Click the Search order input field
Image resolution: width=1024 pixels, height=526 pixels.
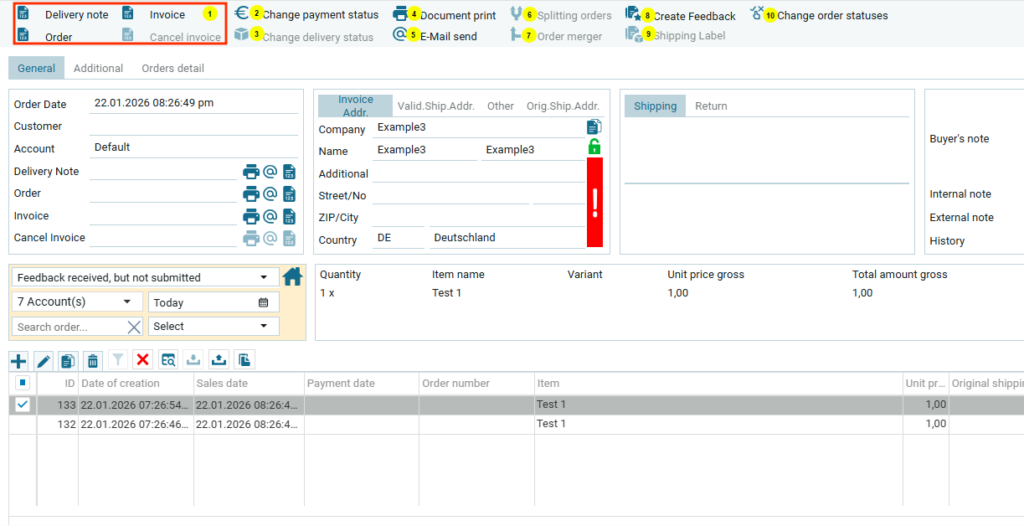[x=68, y=327]
